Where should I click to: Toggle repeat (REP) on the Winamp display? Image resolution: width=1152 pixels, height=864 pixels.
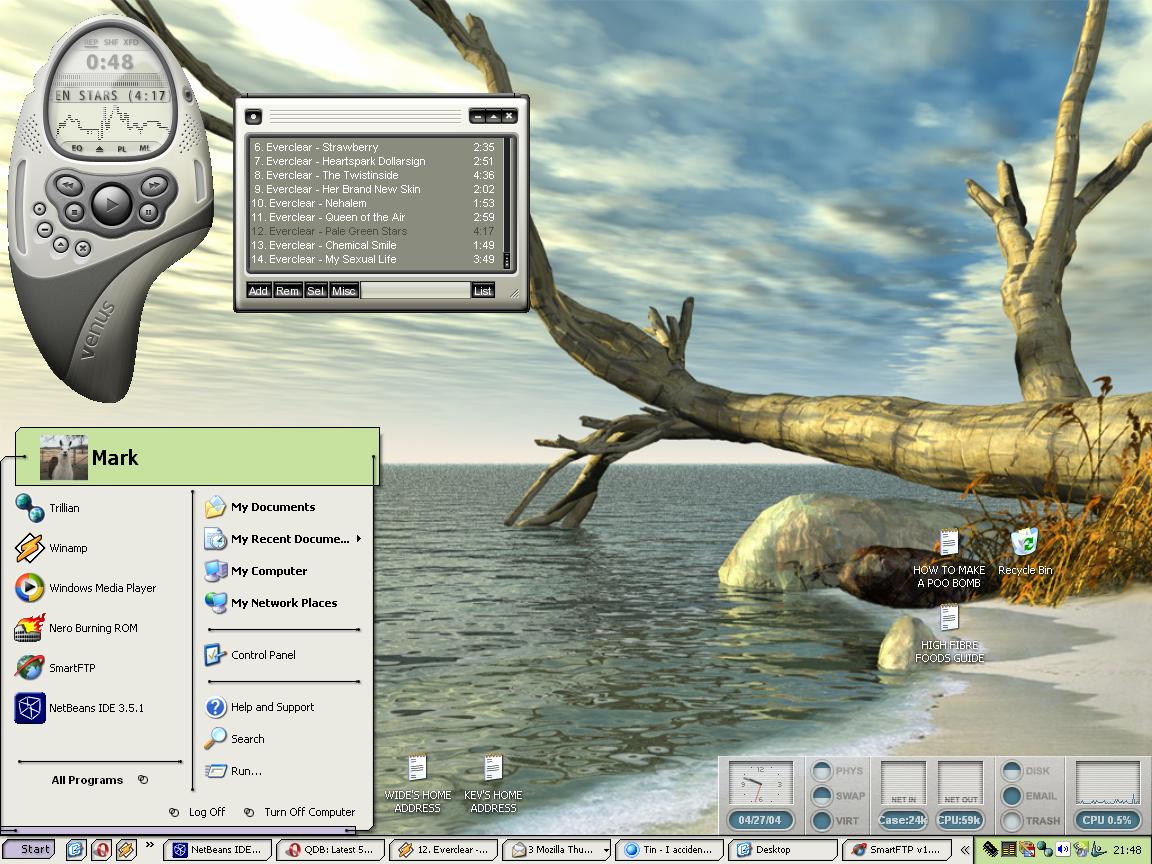coord(91,42)
